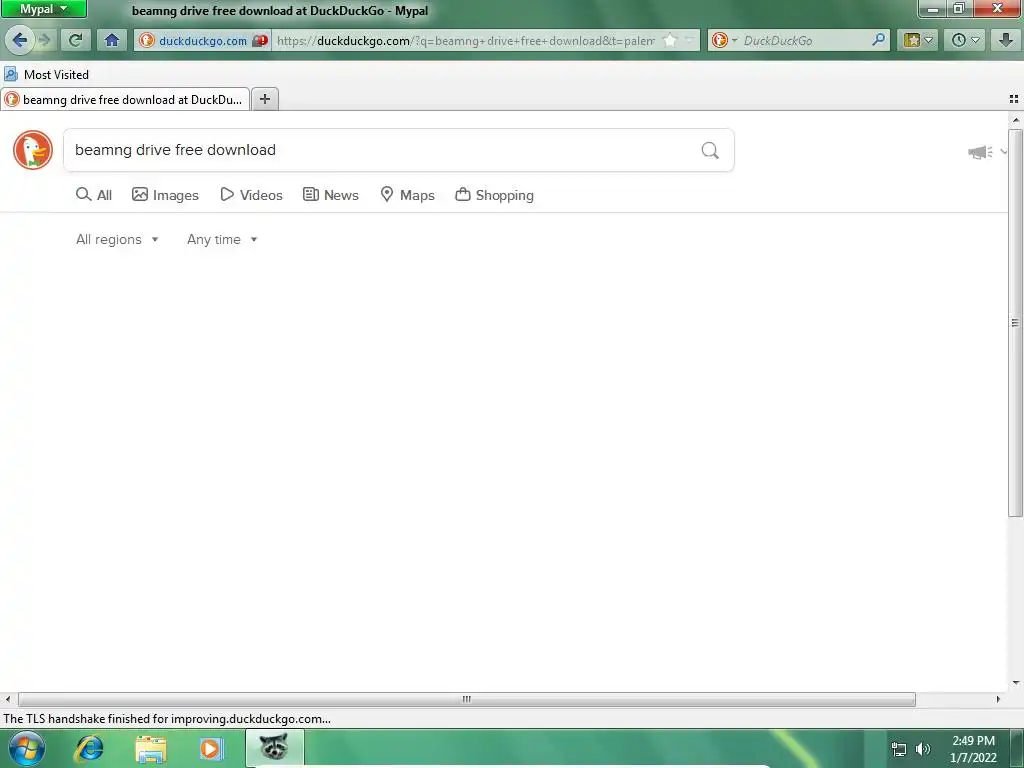Image resolution: width=1024 pixels, height=768 pixels.
Task: Click the vertical scrollbar thumb
Action: coord(1015,323)
